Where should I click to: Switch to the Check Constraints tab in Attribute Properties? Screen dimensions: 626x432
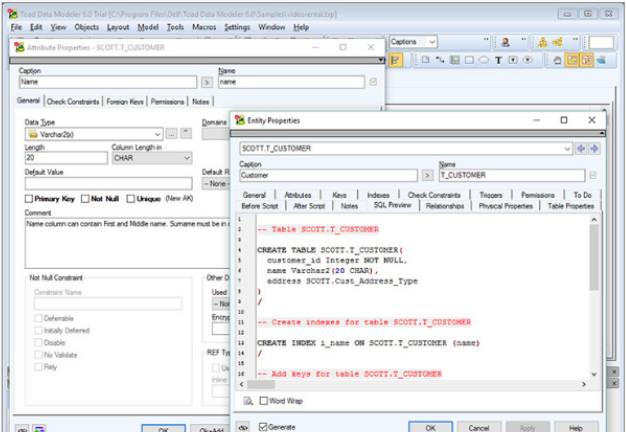(x=73, y=102)
